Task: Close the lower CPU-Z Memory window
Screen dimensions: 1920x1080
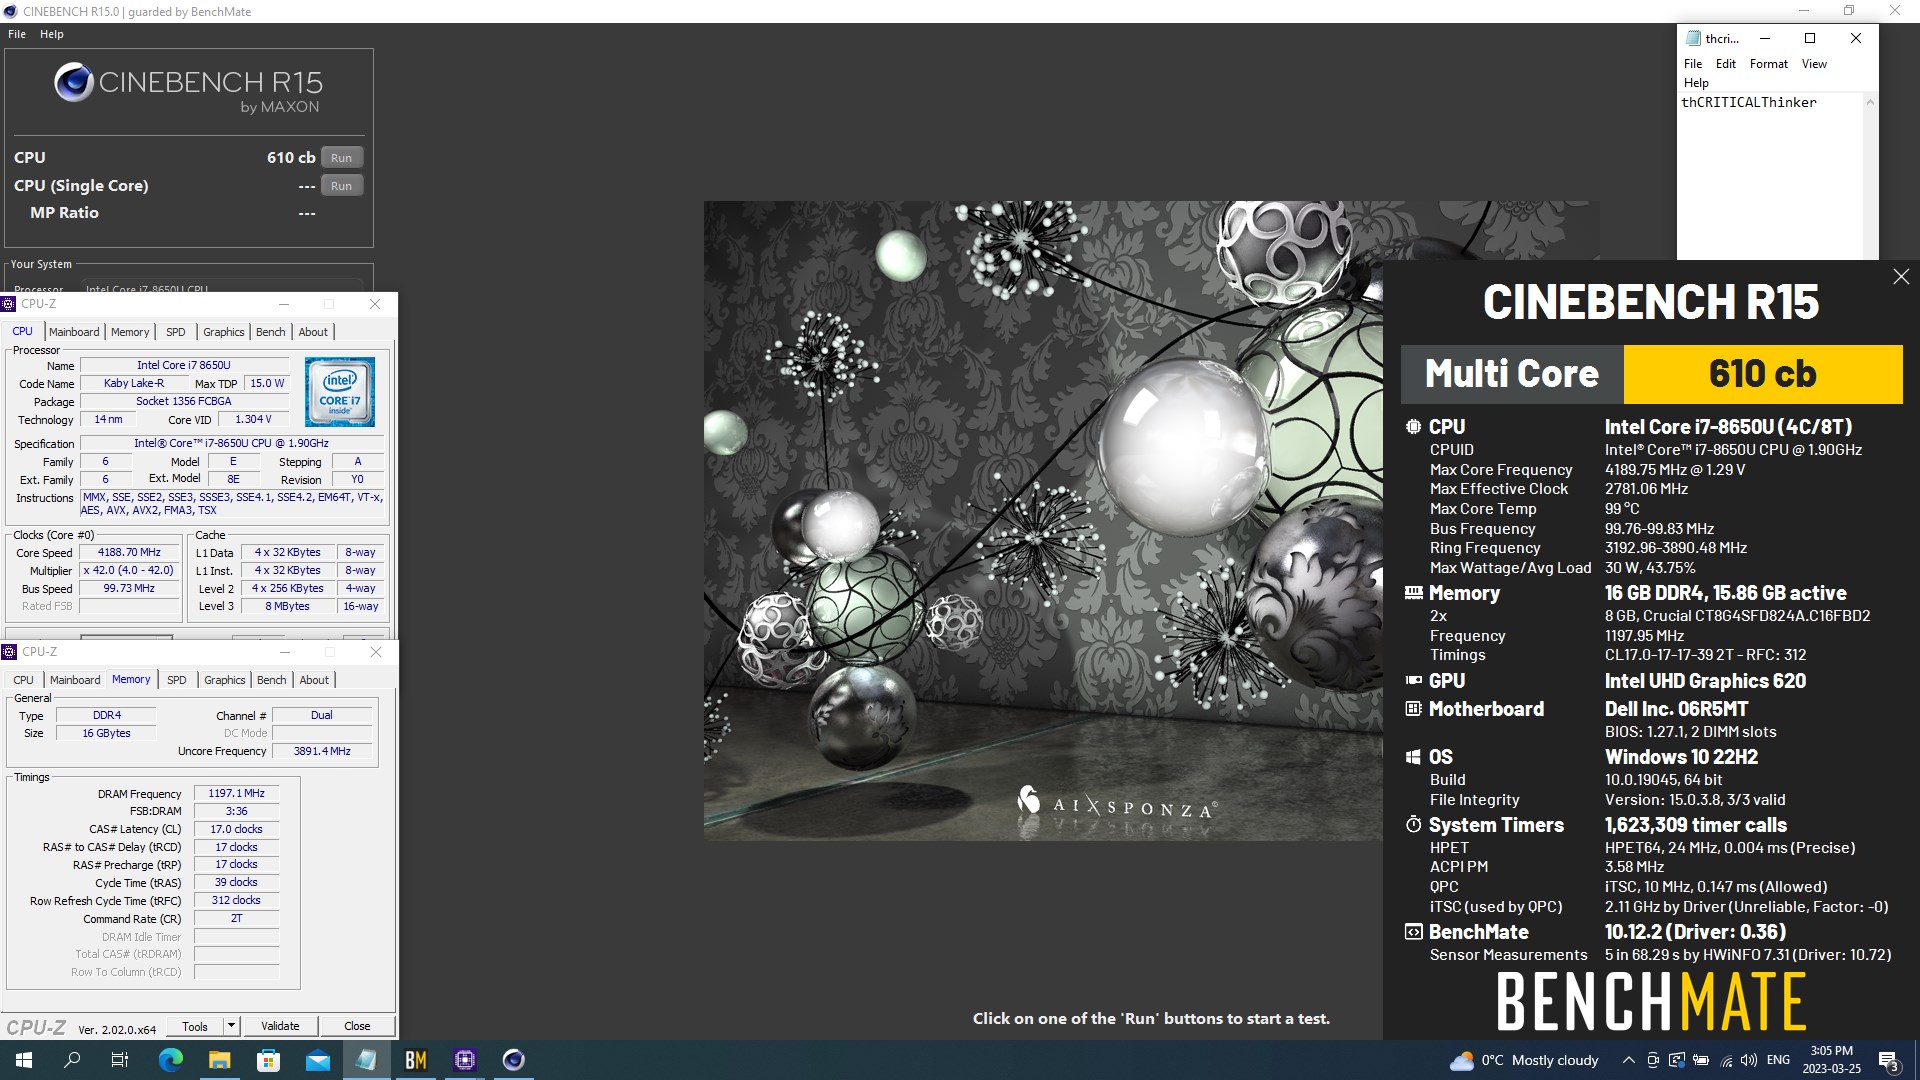Action: click(376, 652)
